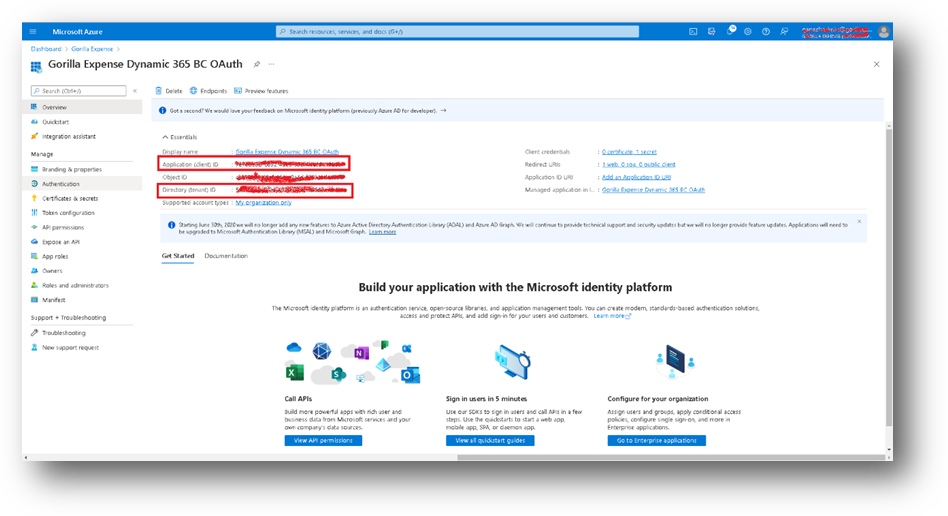Open the Authentication blade
The image size is (948, 516).
pos(82,184)
